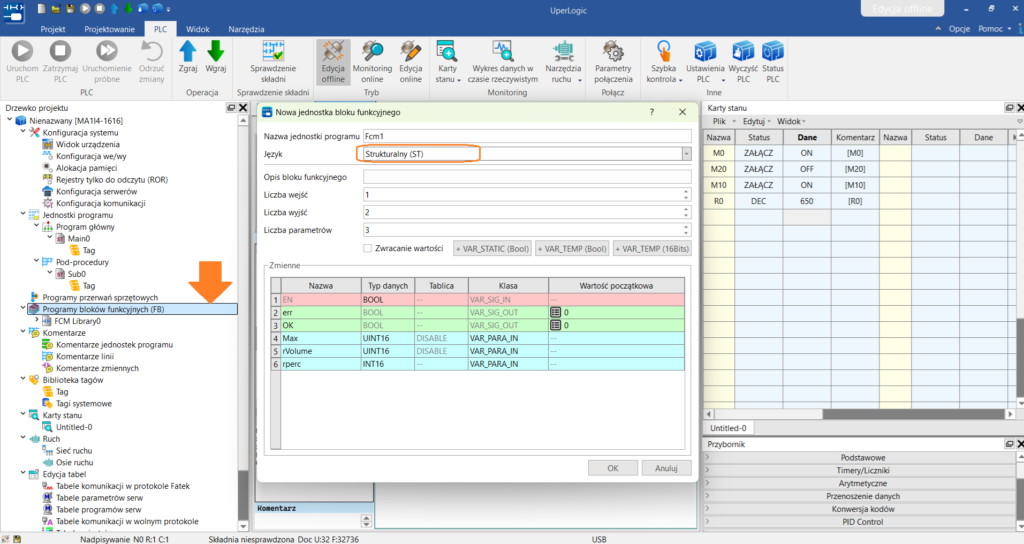Open the Projektowanie ribbon tab
The width and height of the screenshot is (1024, 544).
(110, 29)
